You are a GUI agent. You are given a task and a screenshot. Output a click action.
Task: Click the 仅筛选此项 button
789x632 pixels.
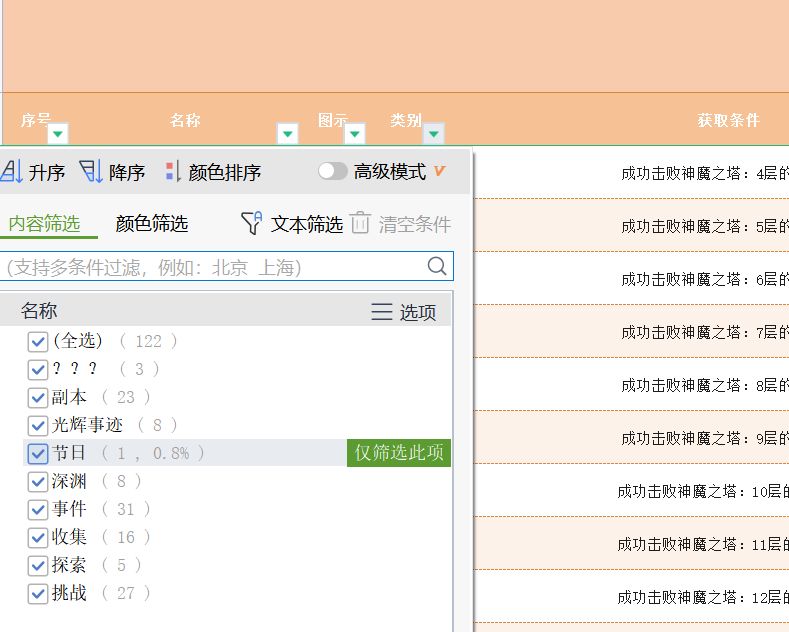click(x=398, y=453)
